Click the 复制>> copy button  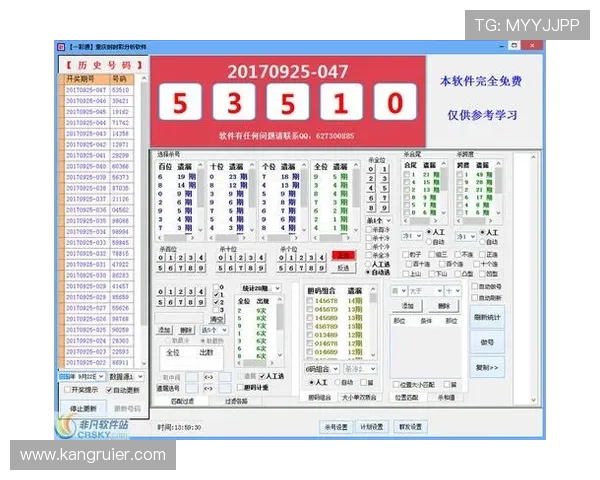click(x=487, y=366)
